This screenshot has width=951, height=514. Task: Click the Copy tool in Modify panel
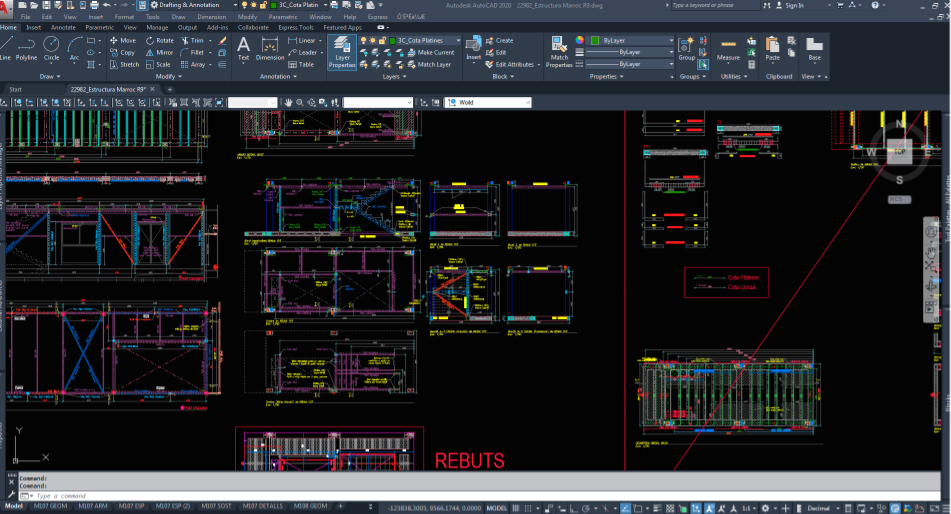[x=123, y=53]
